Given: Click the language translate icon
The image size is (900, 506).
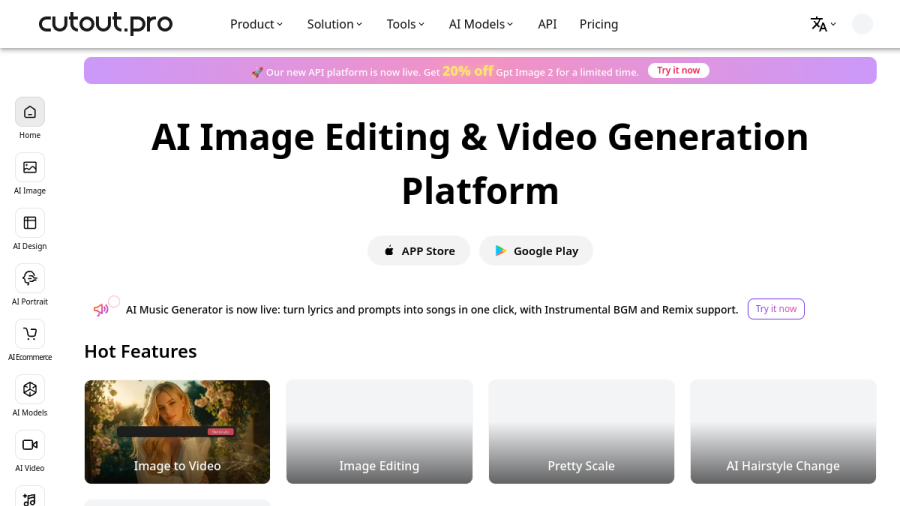Looking at the screenshot, I should 818,24.
